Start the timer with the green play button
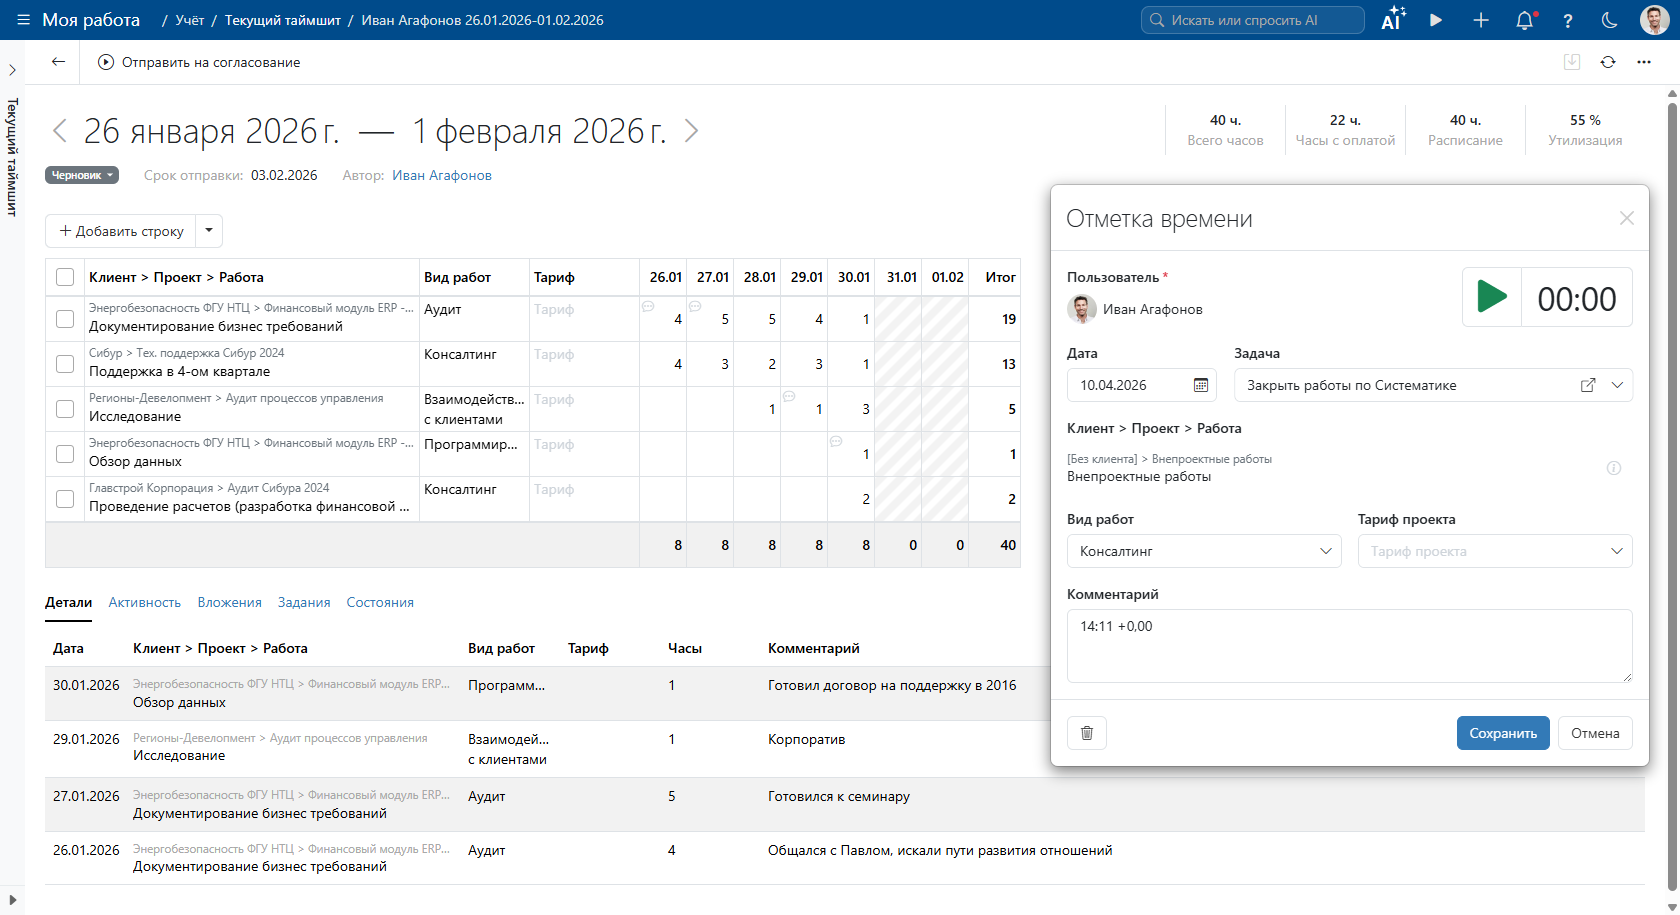1680x915 pixels. [x=1492, y=296]
